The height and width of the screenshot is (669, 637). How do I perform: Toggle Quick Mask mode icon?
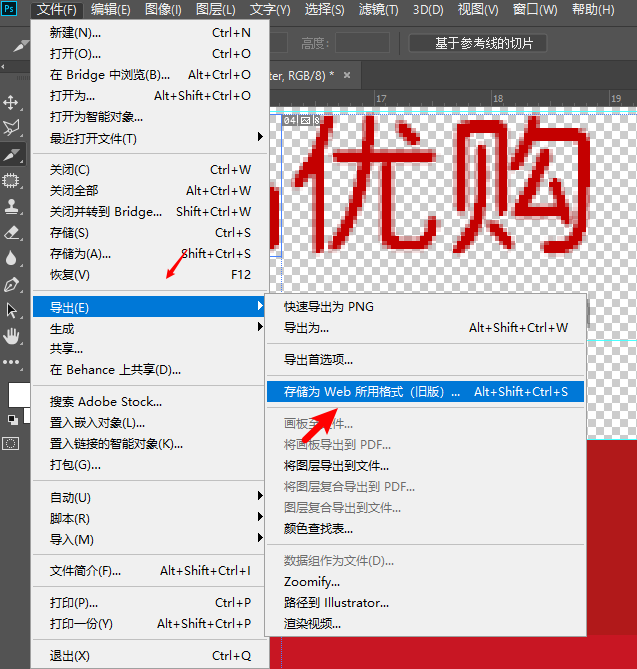coord(11,444)
